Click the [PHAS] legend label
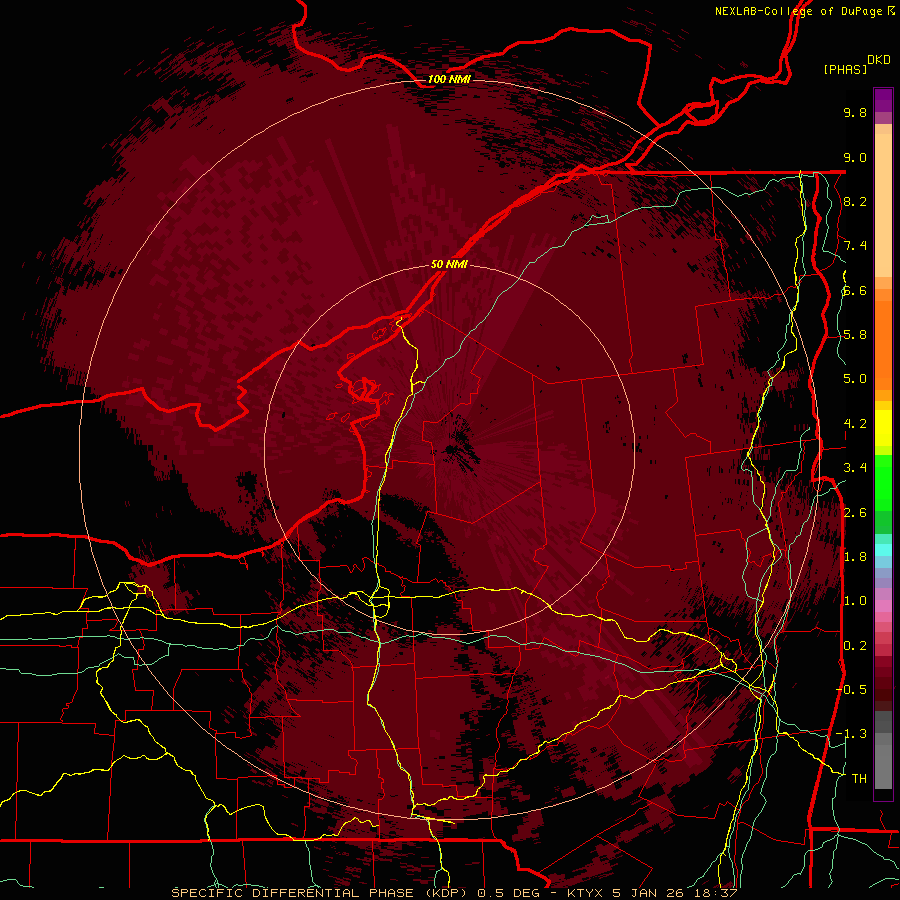Screen dimensions: 900x900 pos(845,69)
